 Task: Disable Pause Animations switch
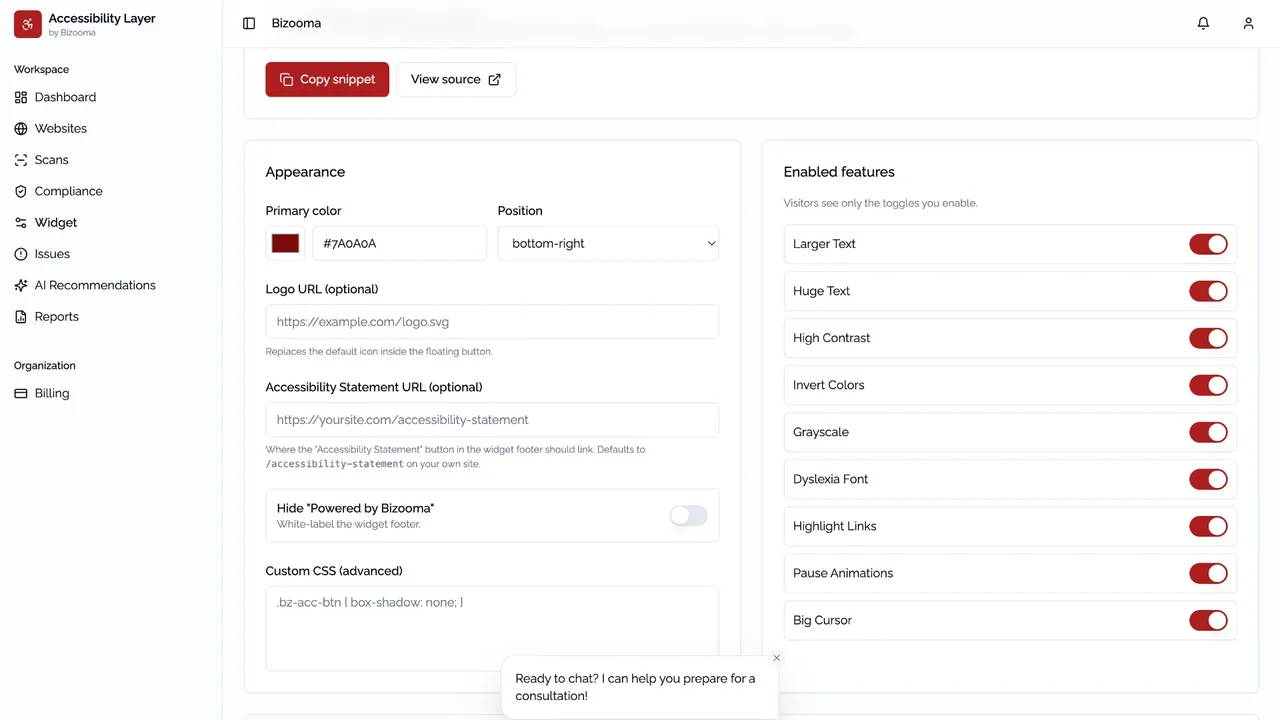(x=1208, y=573)
